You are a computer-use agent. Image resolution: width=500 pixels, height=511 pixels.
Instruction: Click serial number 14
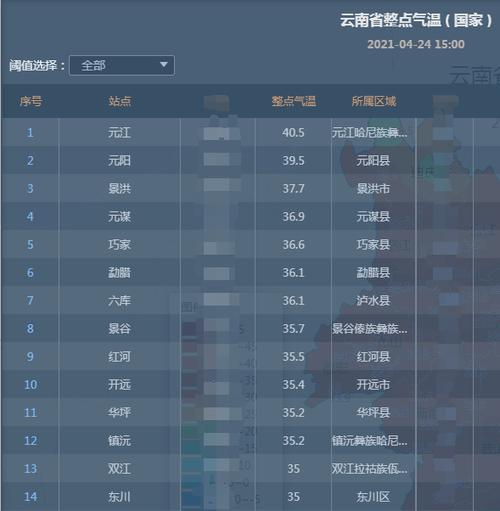point(30,497)
